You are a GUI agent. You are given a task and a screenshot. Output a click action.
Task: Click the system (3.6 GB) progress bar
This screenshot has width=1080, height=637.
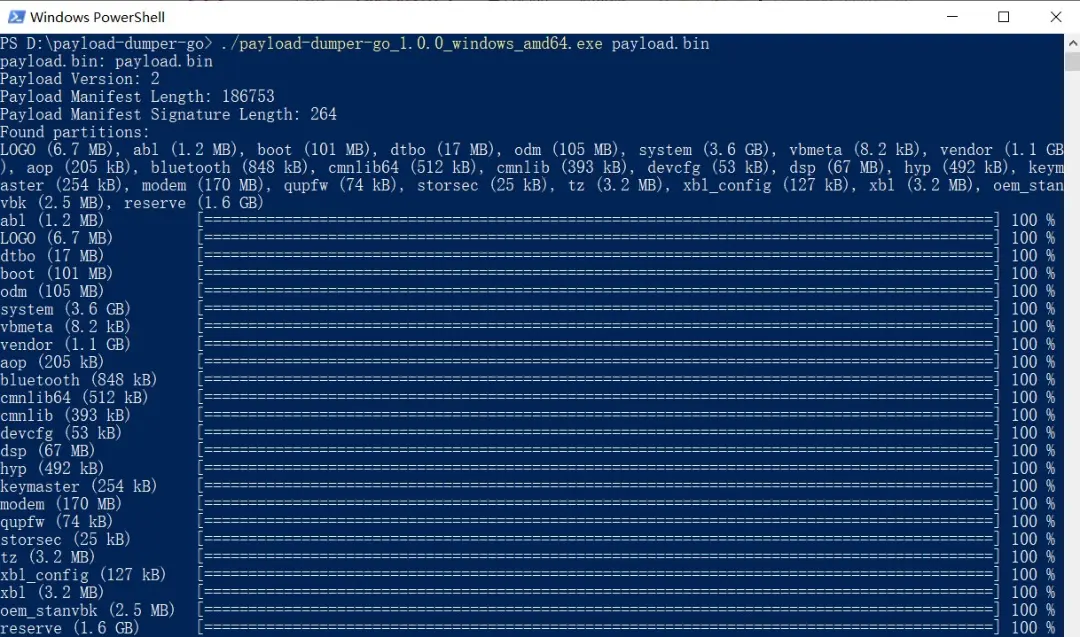pyautogui.click(x=598, y=309)
